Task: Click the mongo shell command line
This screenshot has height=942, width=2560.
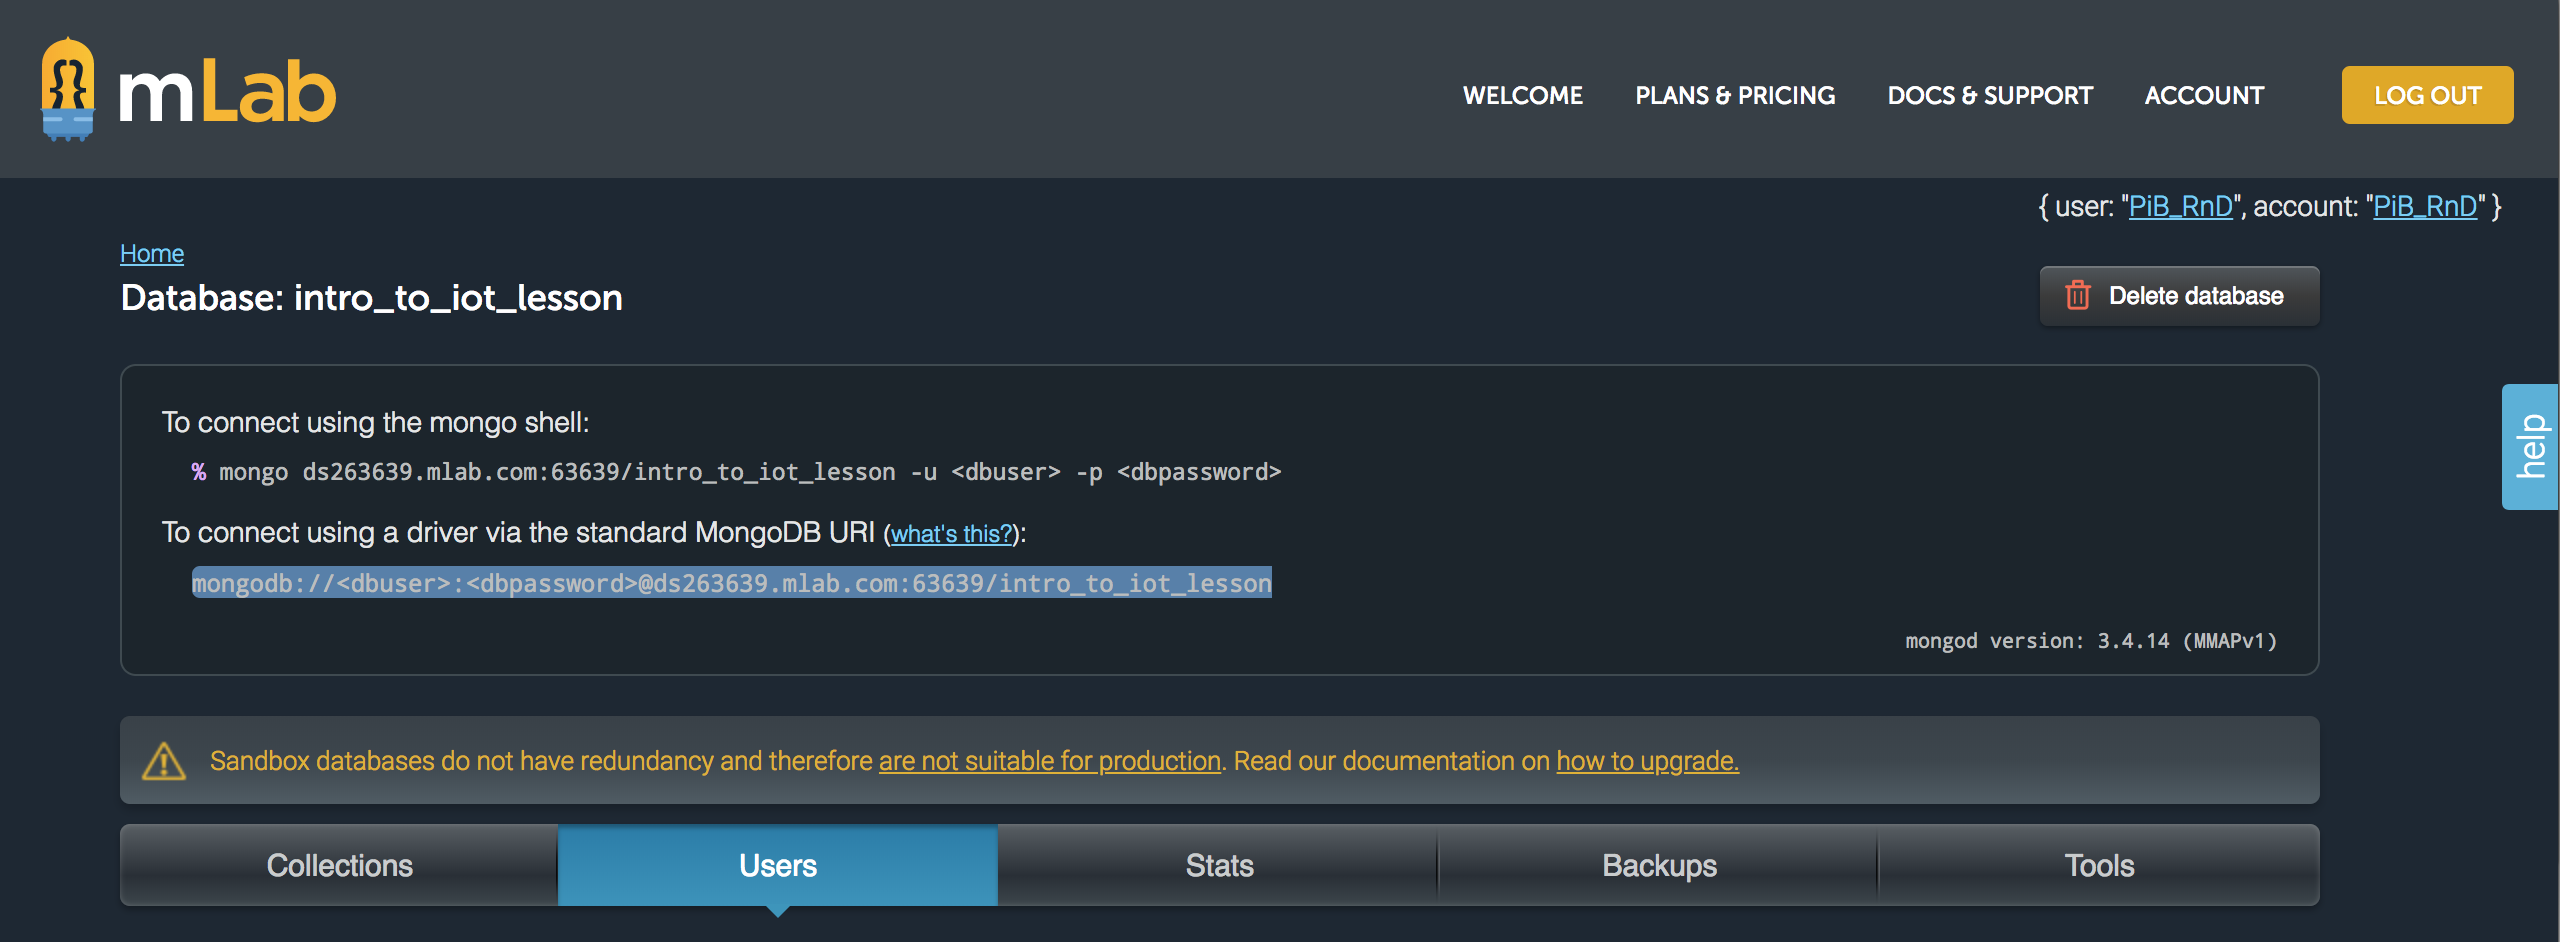Action: coord(736,472)
